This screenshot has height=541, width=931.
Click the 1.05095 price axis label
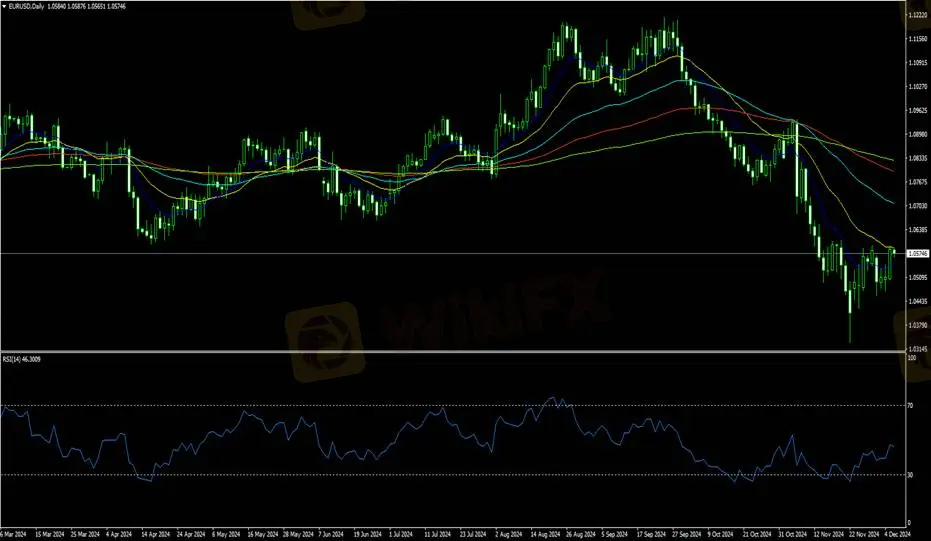click(x=918, y=277)
